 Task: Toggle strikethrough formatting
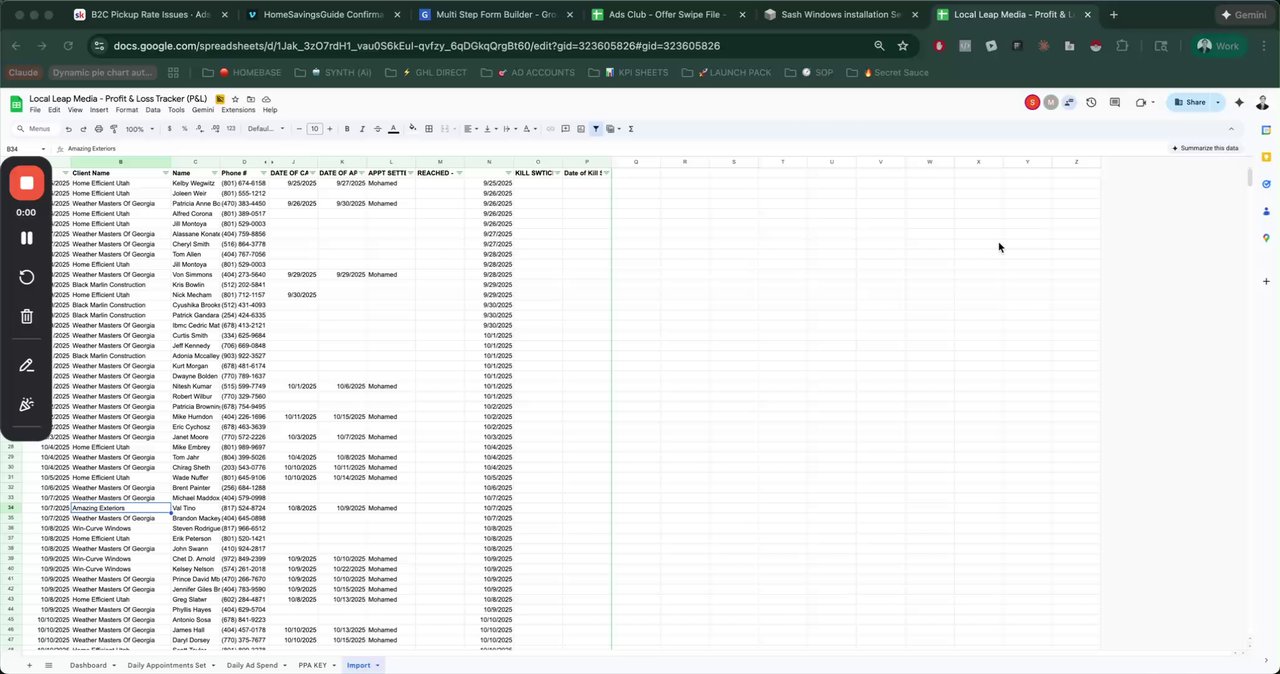click(377, 129)
